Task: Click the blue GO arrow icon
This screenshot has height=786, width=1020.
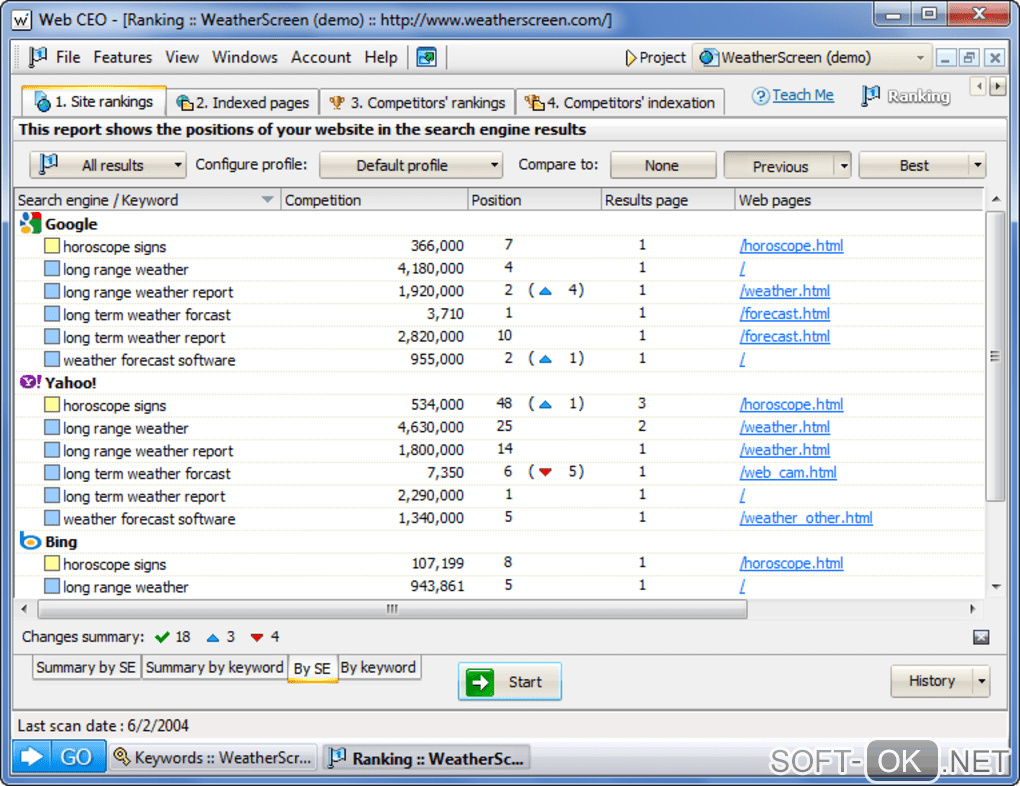Action: pyautogui.click(x=31, y=756)
